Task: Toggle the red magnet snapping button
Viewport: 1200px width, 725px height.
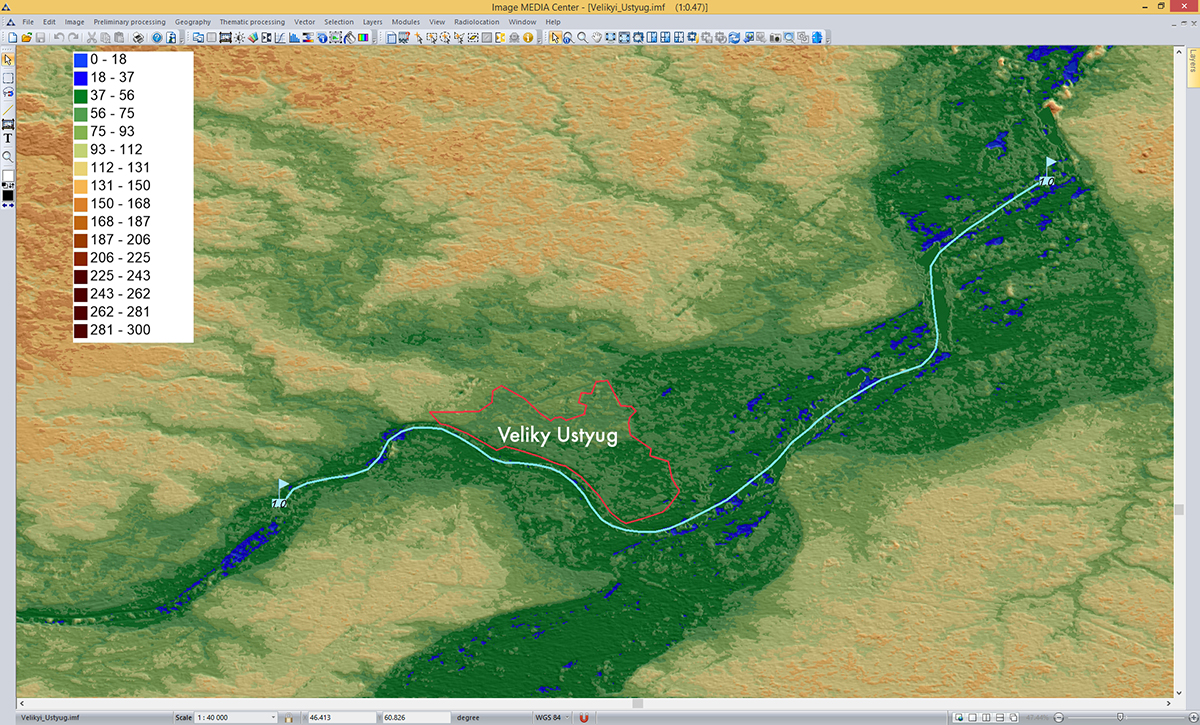Action: pos(583,717)
